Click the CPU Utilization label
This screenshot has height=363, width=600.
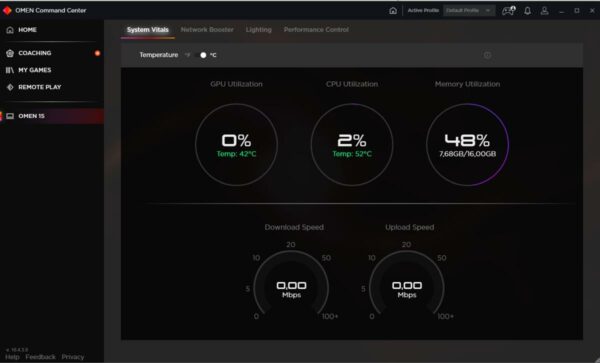coord(352,84)
